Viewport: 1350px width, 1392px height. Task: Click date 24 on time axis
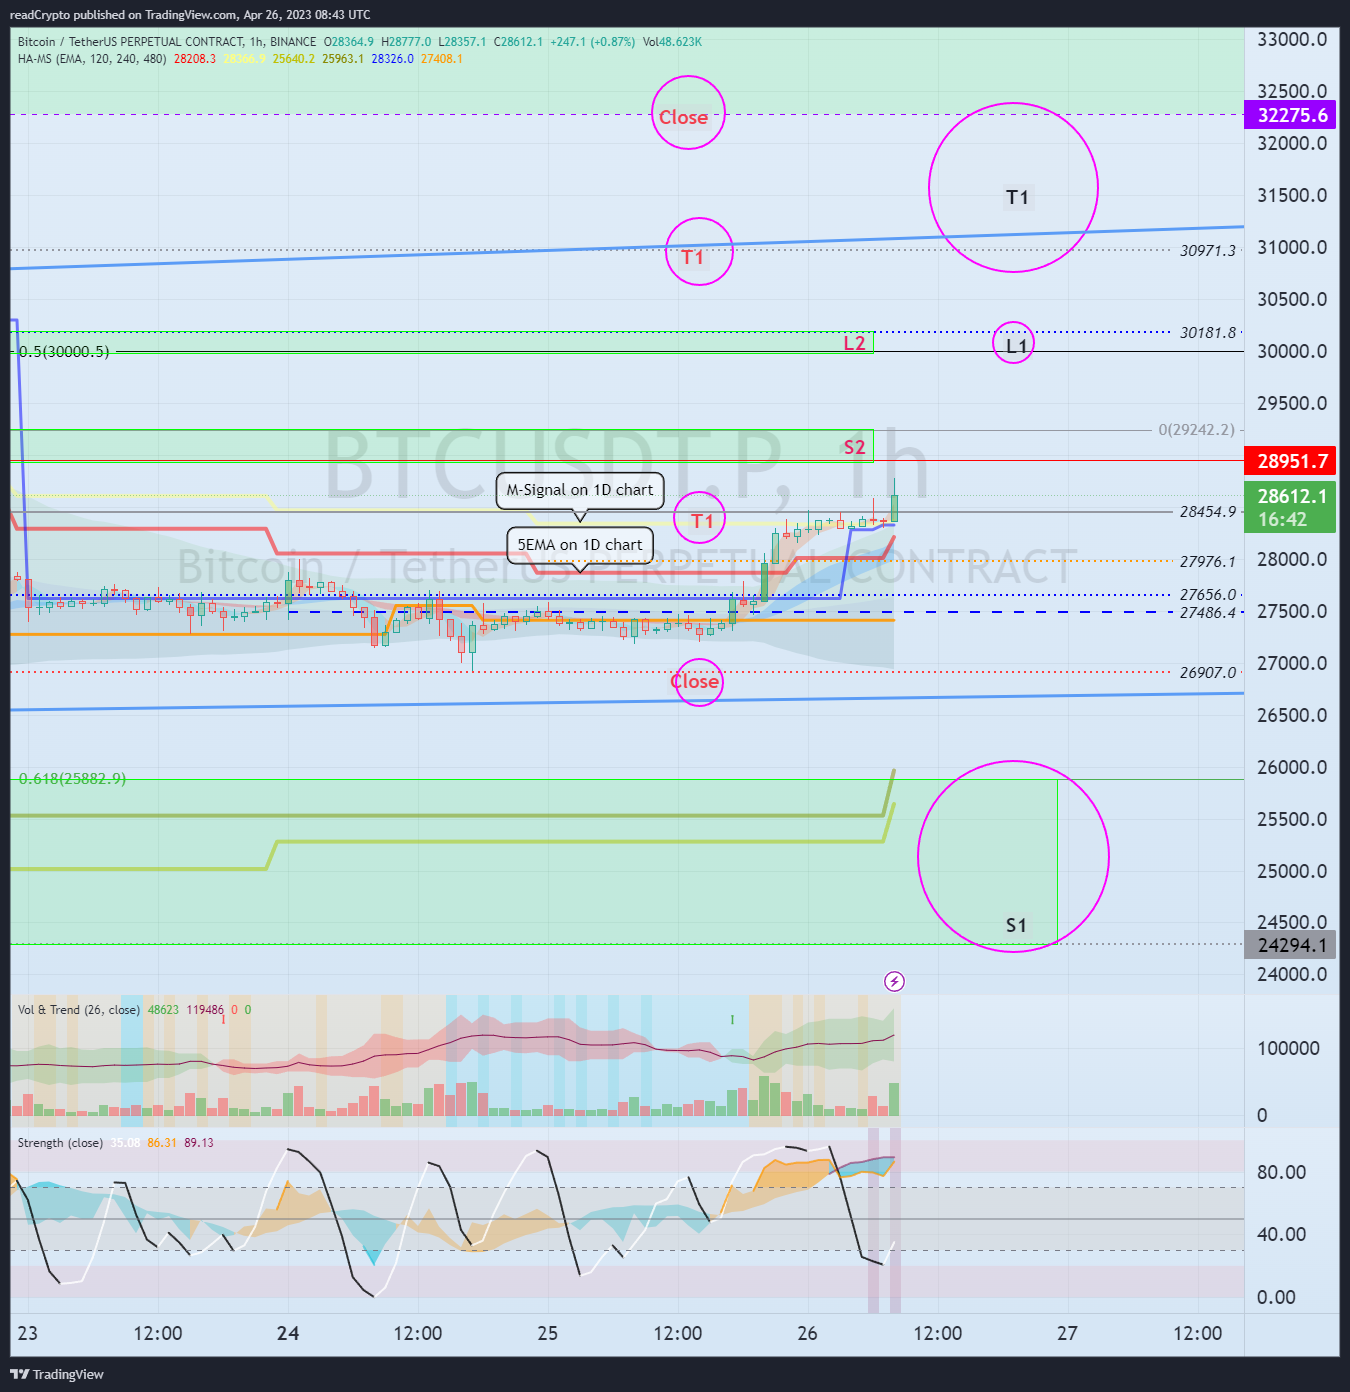click(288, 1334)
